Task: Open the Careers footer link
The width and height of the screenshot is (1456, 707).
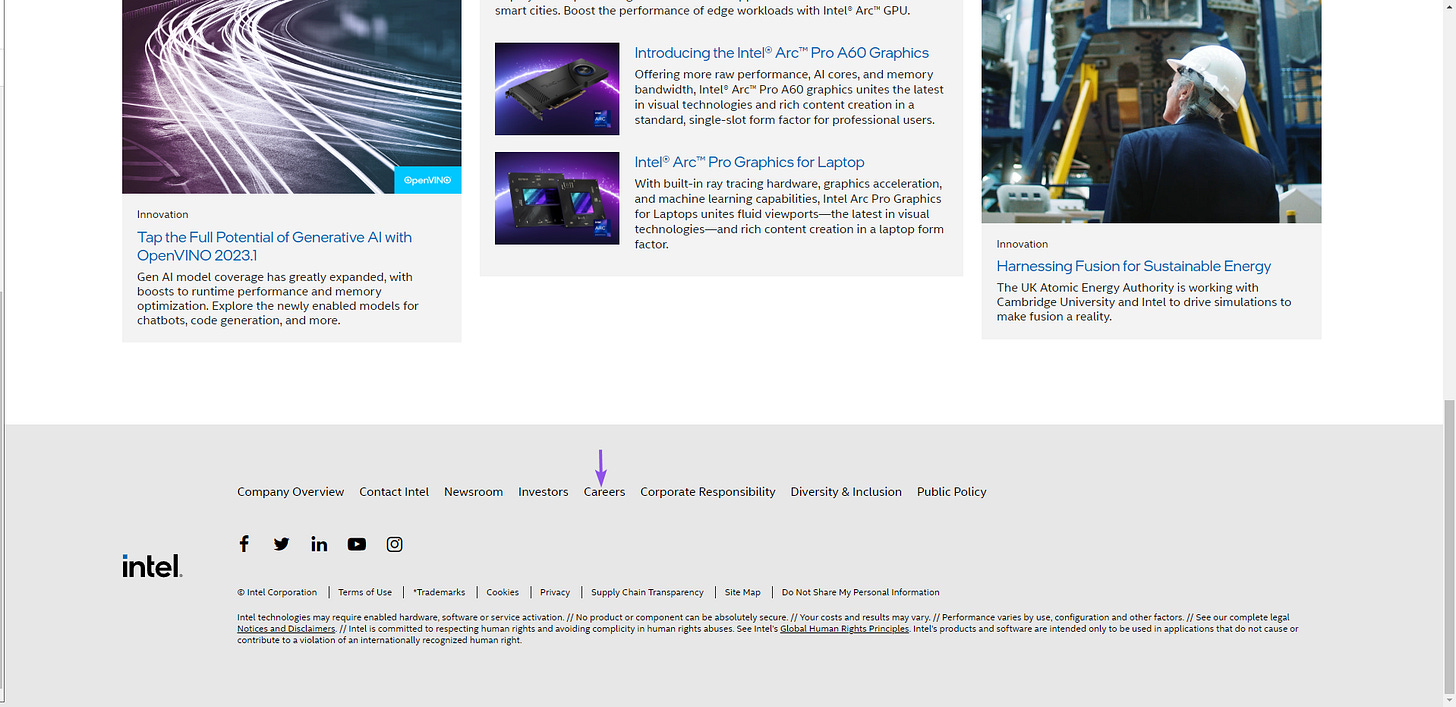Action: coord(604,492)
